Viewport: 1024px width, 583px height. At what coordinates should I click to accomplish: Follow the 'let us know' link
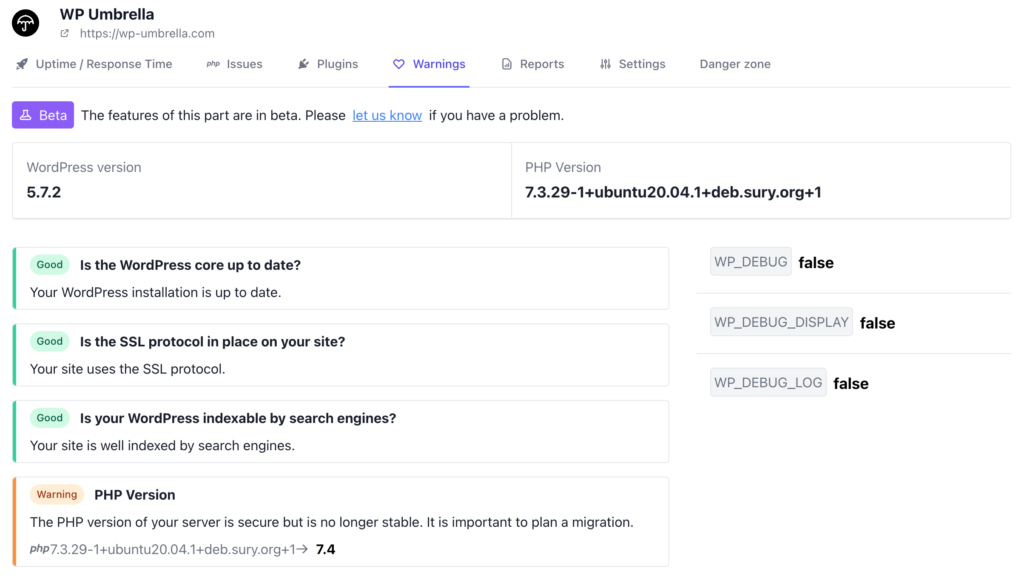[x=387, y=116]
